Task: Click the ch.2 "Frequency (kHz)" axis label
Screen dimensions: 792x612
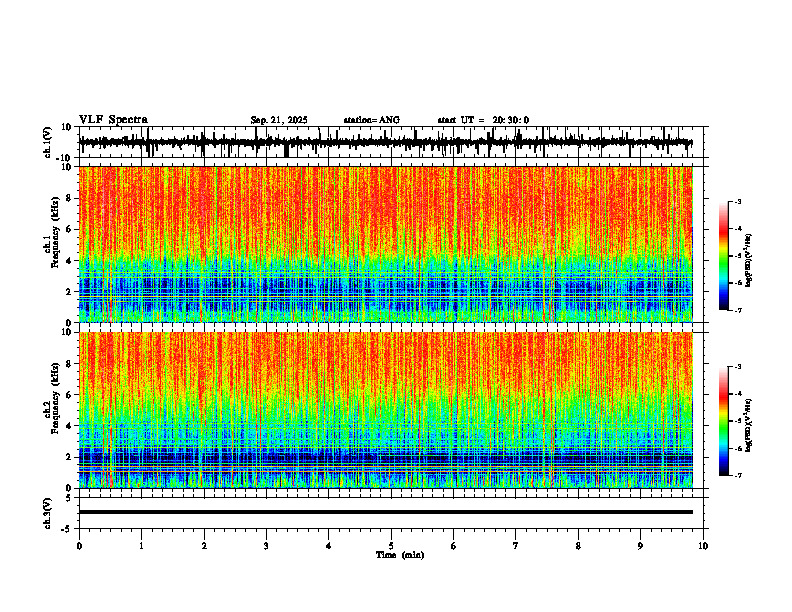Action: 54,398
